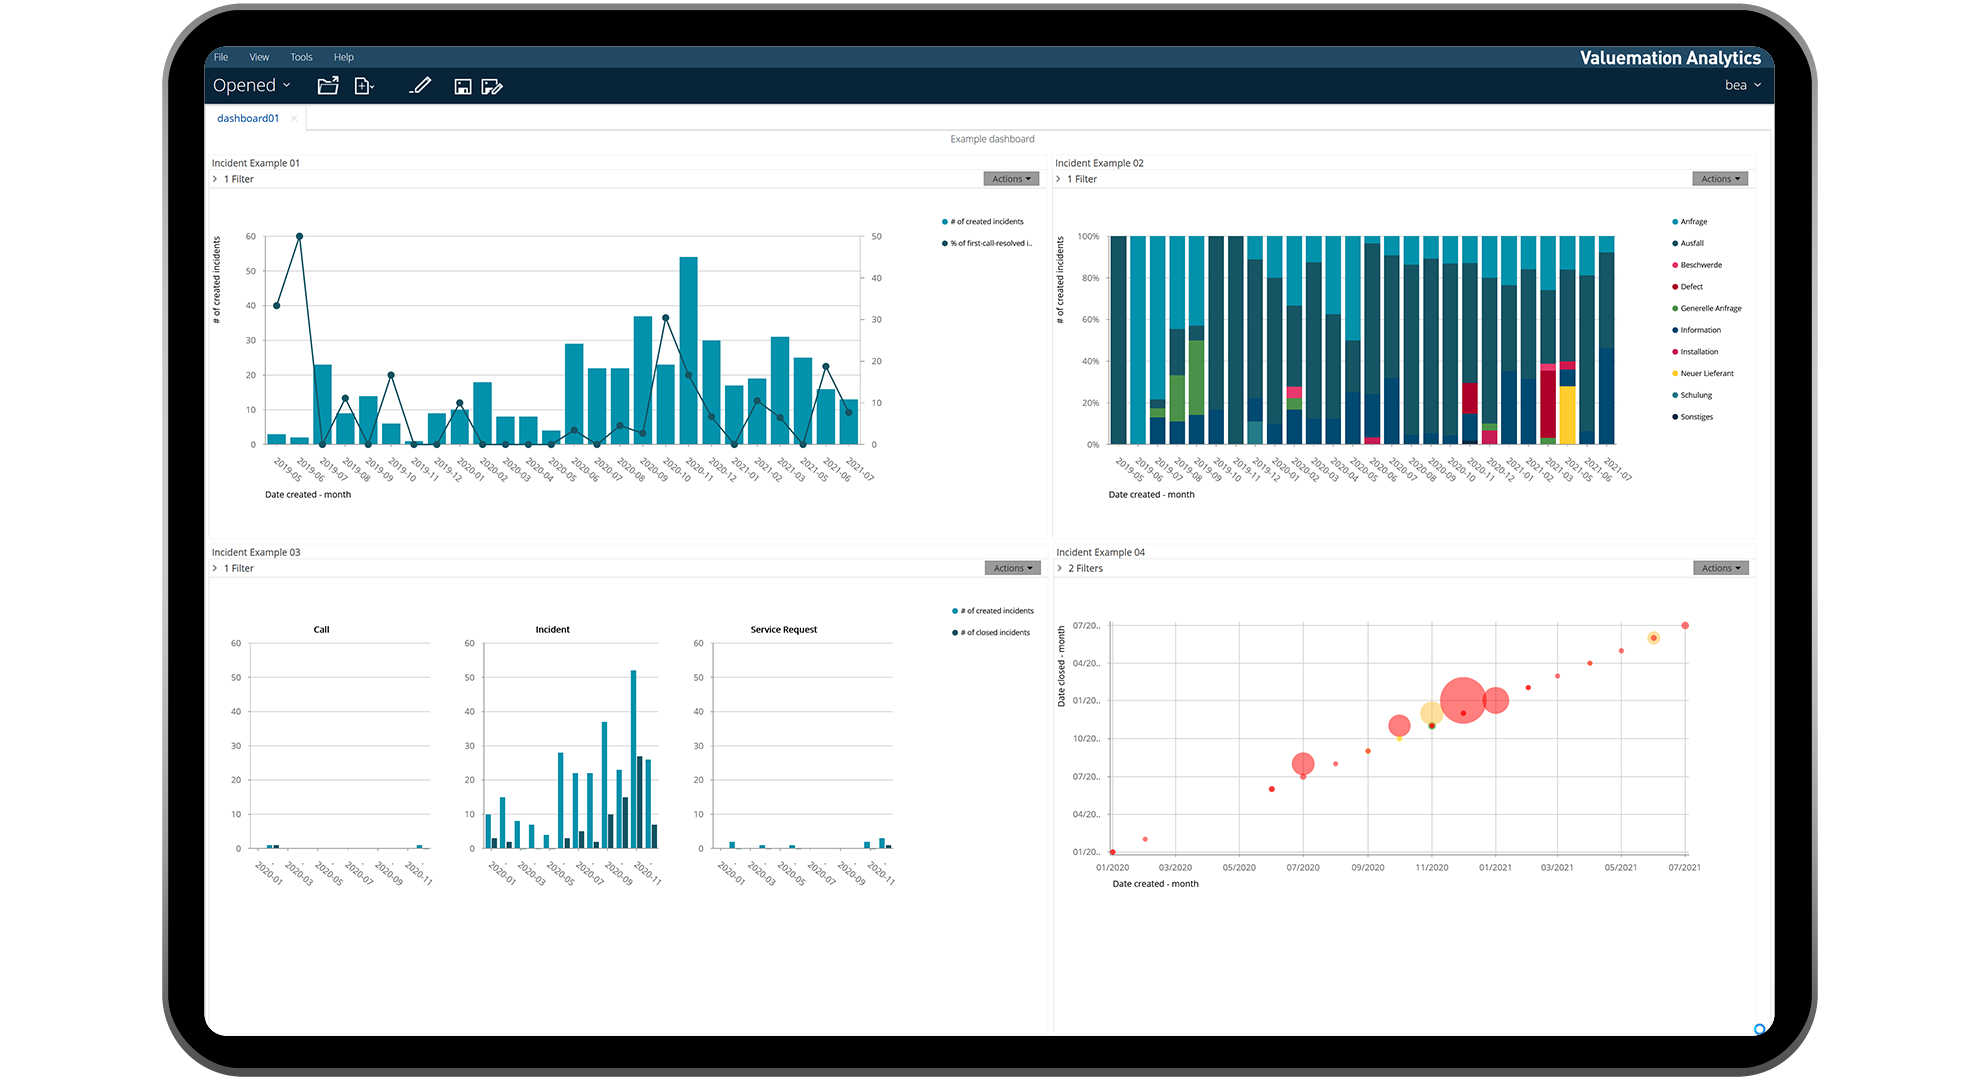The image size is (1980, 1080).
Task: Click the open folder icon
Action: (x=328, y=86)
